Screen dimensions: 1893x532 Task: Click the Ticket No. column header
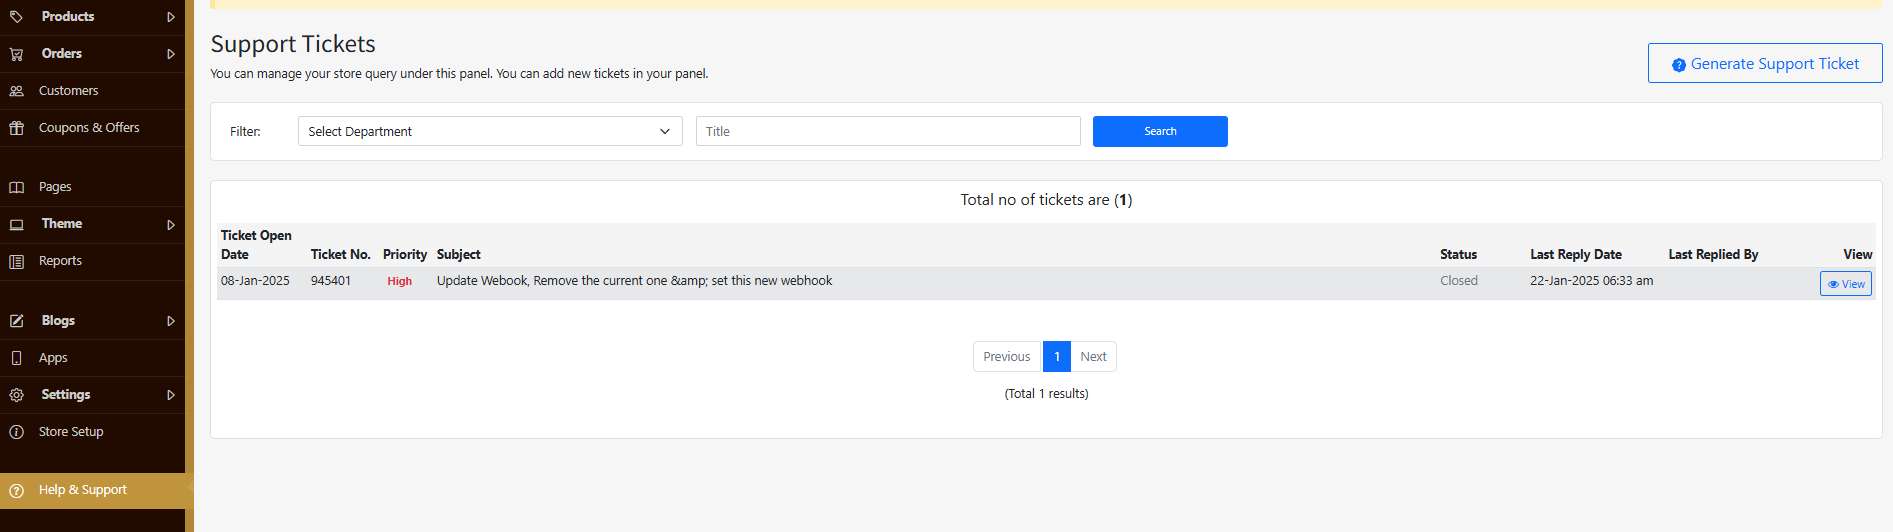tap(341, 255)
